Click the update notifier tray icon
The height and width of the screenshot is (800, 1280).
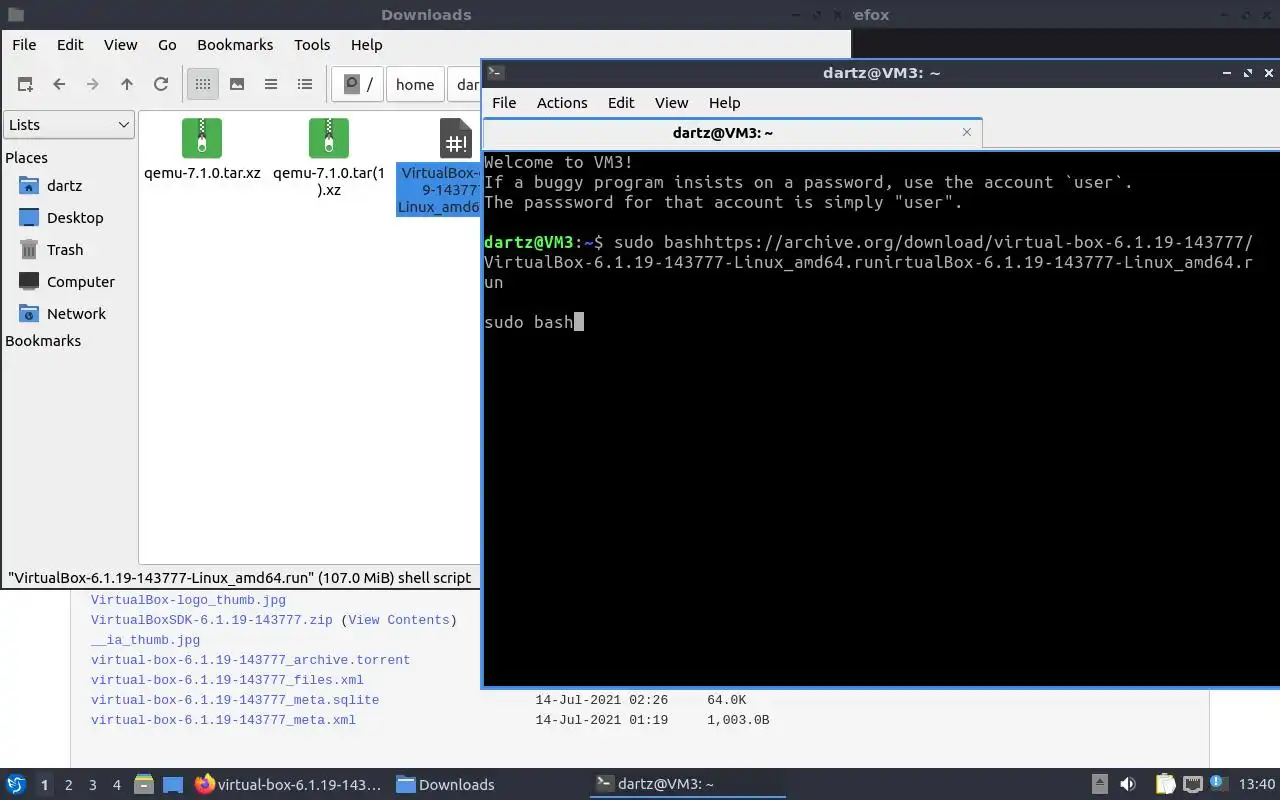click(x=1219, y=785)
